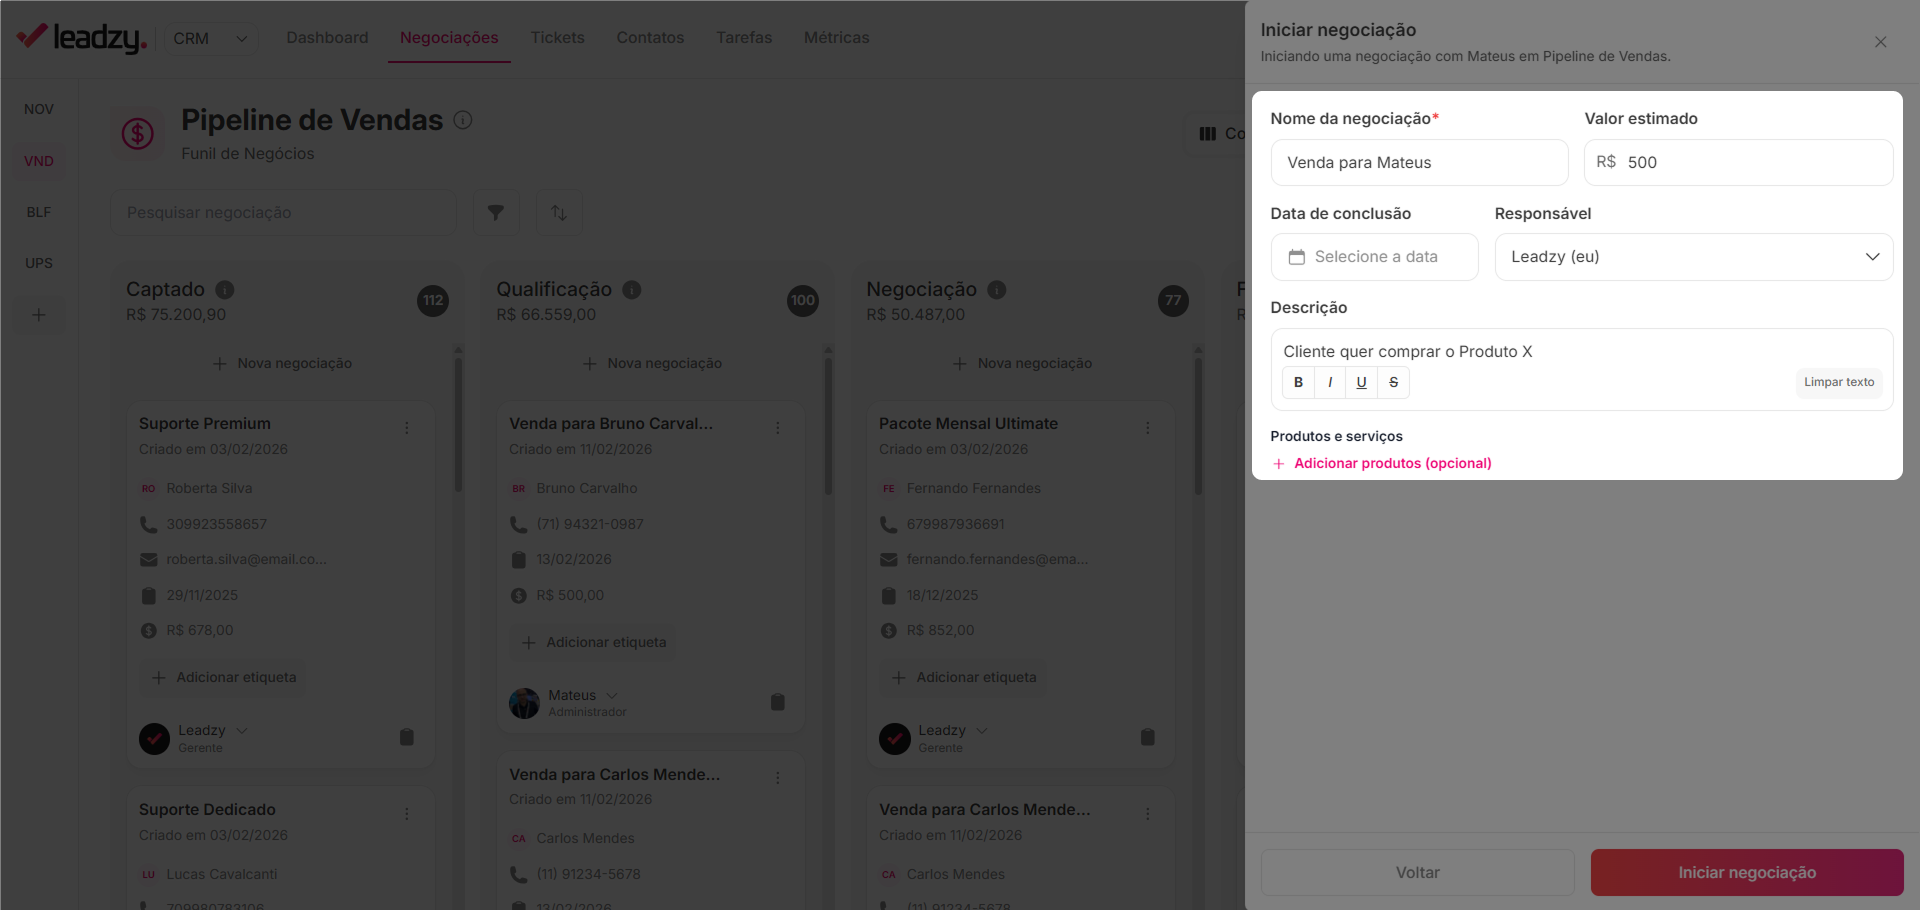
Task: Toggle bold formatting in description editor
Action: click(x=1298, y=382)
